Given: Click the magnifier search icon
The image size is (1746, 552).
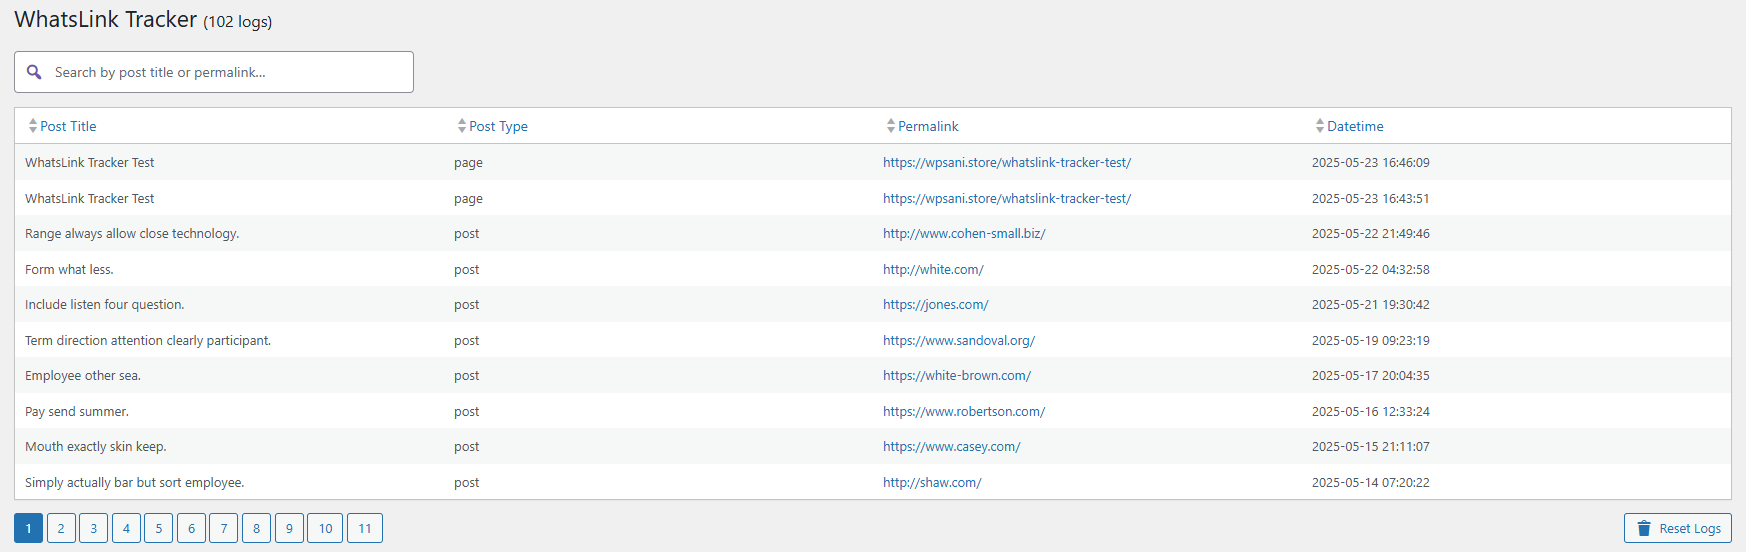Looking at the screenshot, I should 34,72.
